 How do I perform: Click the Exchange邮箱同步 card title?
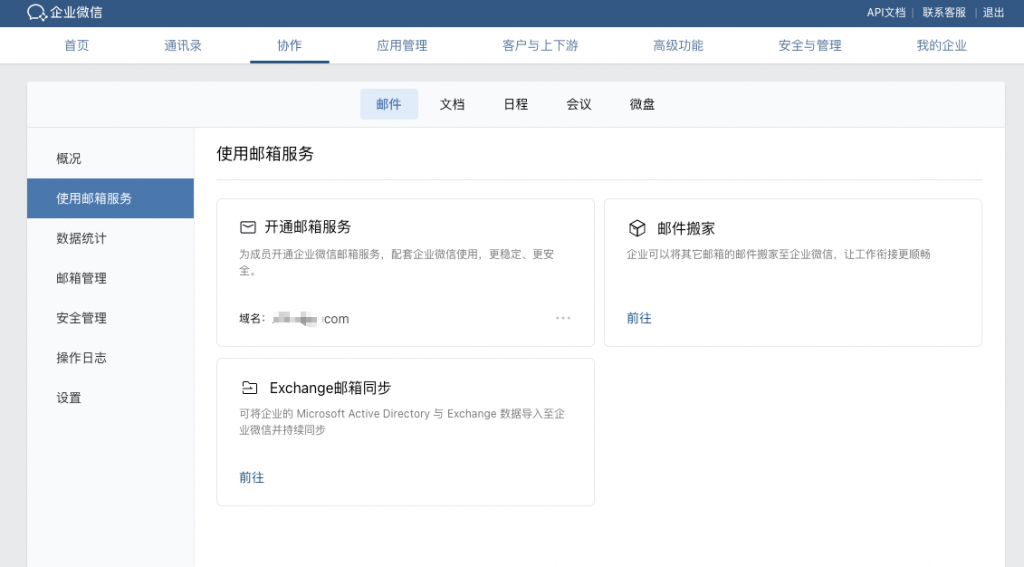(330, 387)
